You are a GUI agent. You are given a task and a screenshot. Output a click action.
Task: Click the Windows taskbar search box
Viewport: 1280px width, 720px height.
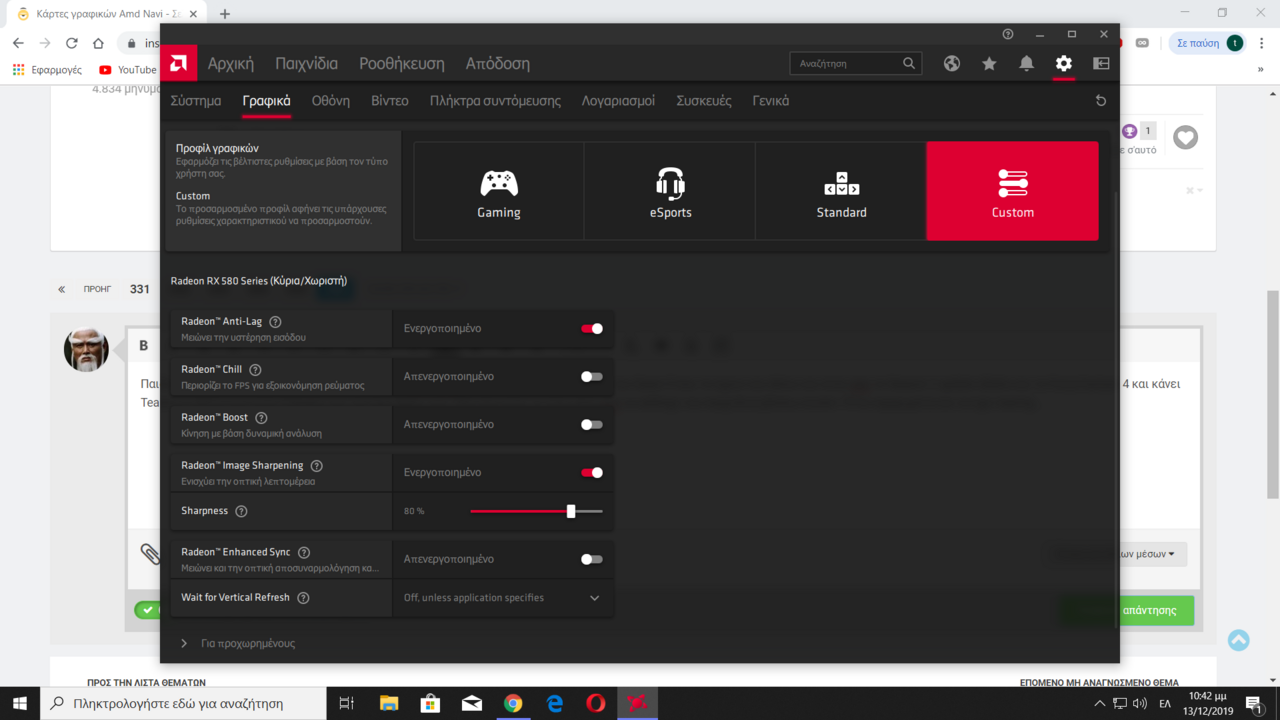point(183,703)
